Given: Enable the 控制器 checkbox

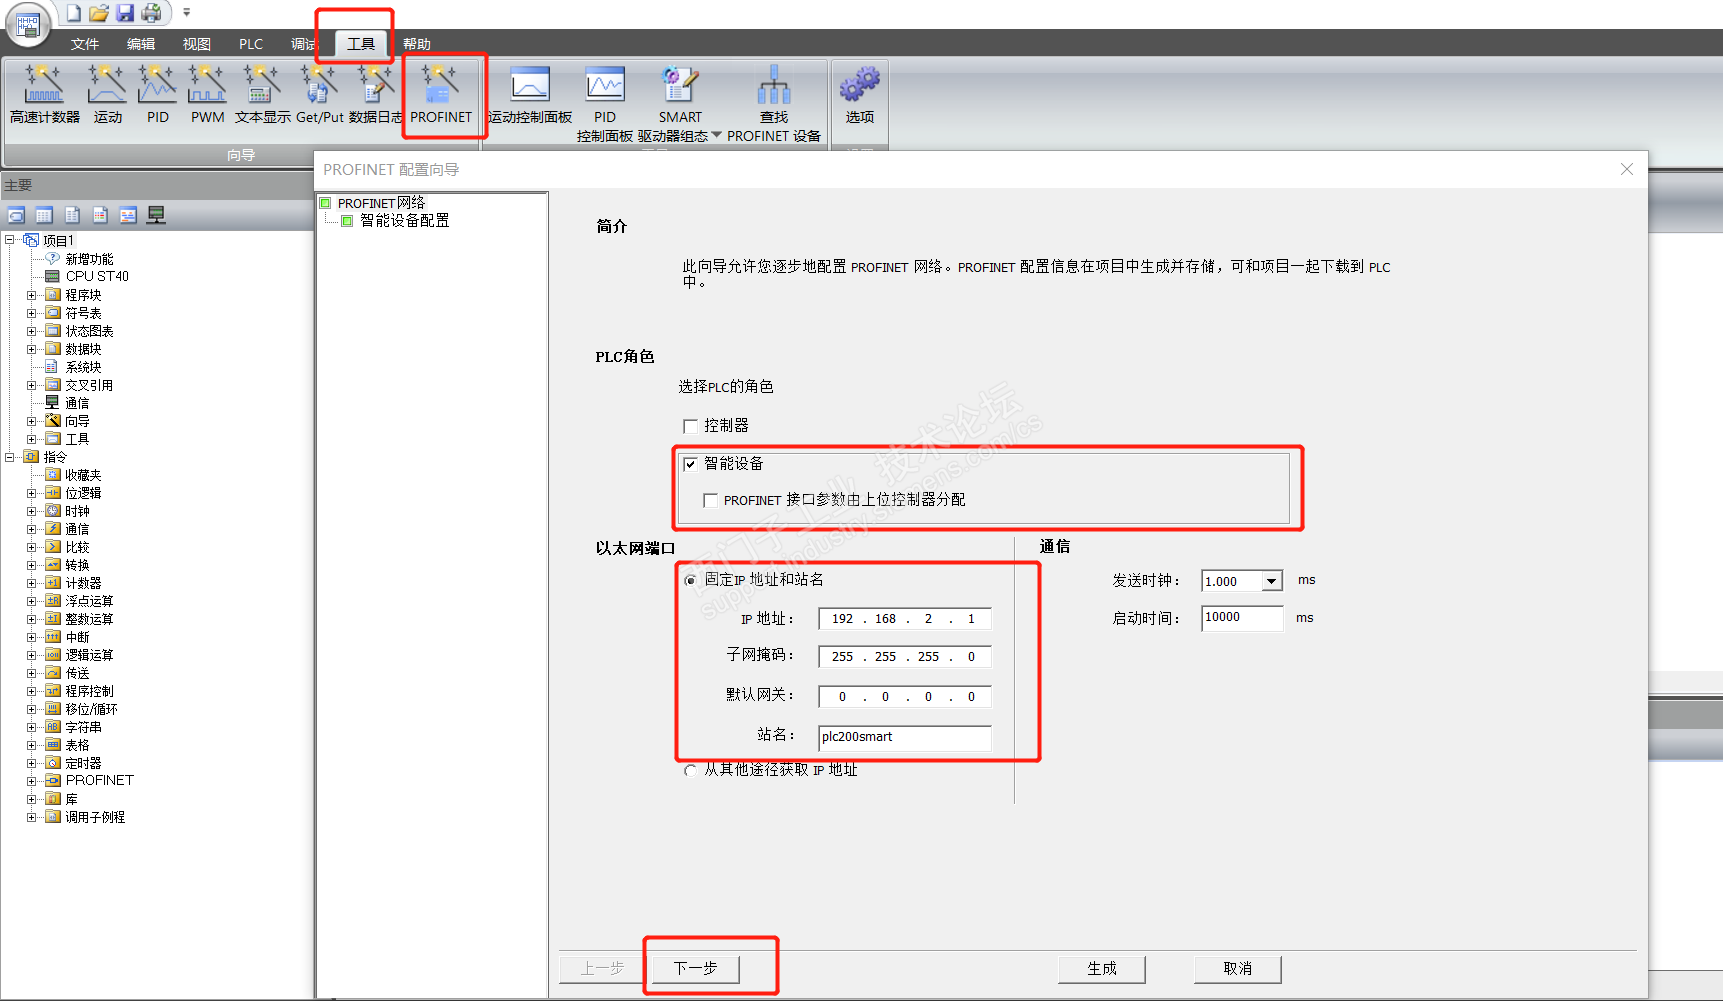Looking at the screenshot, I should 690,426.
